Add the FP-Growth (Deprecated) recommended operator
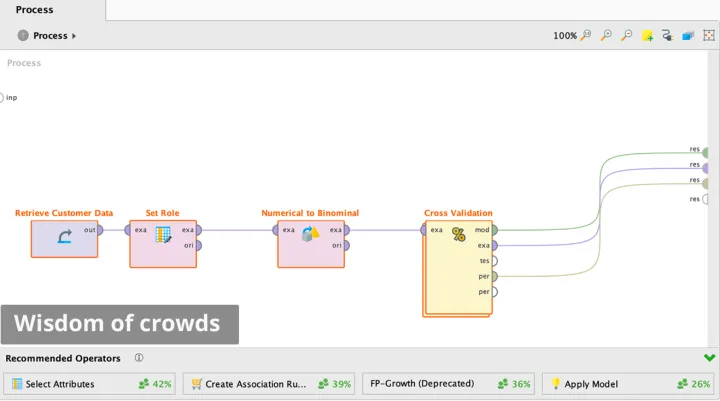 [449, 384]
